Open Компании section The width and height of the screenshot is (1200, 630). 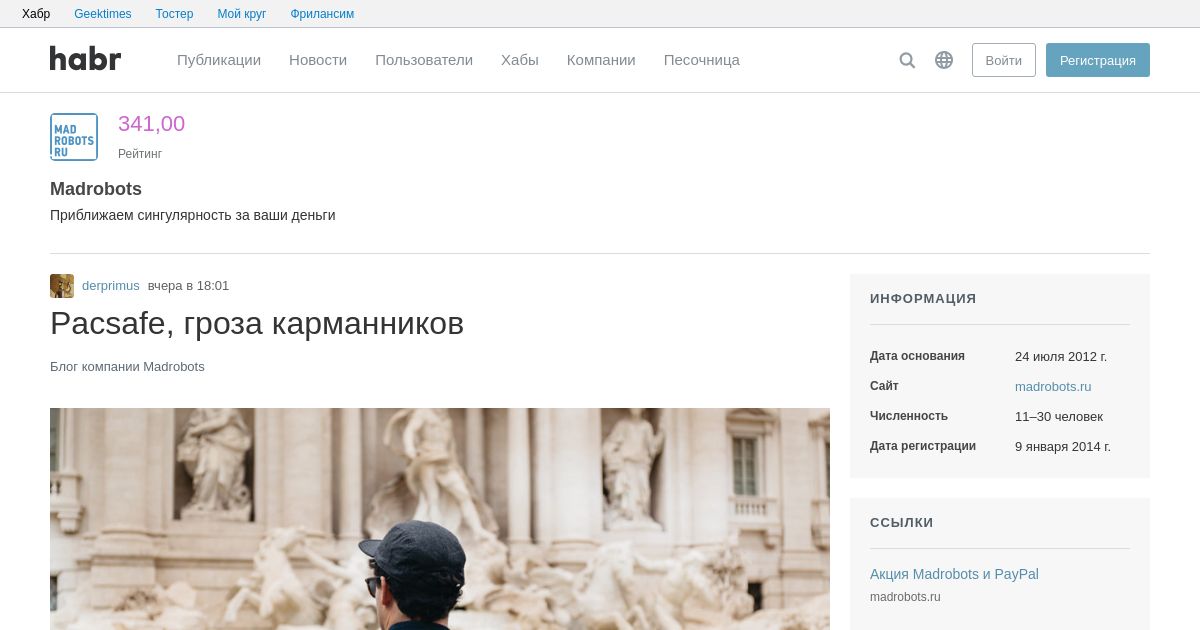point(601,60)
